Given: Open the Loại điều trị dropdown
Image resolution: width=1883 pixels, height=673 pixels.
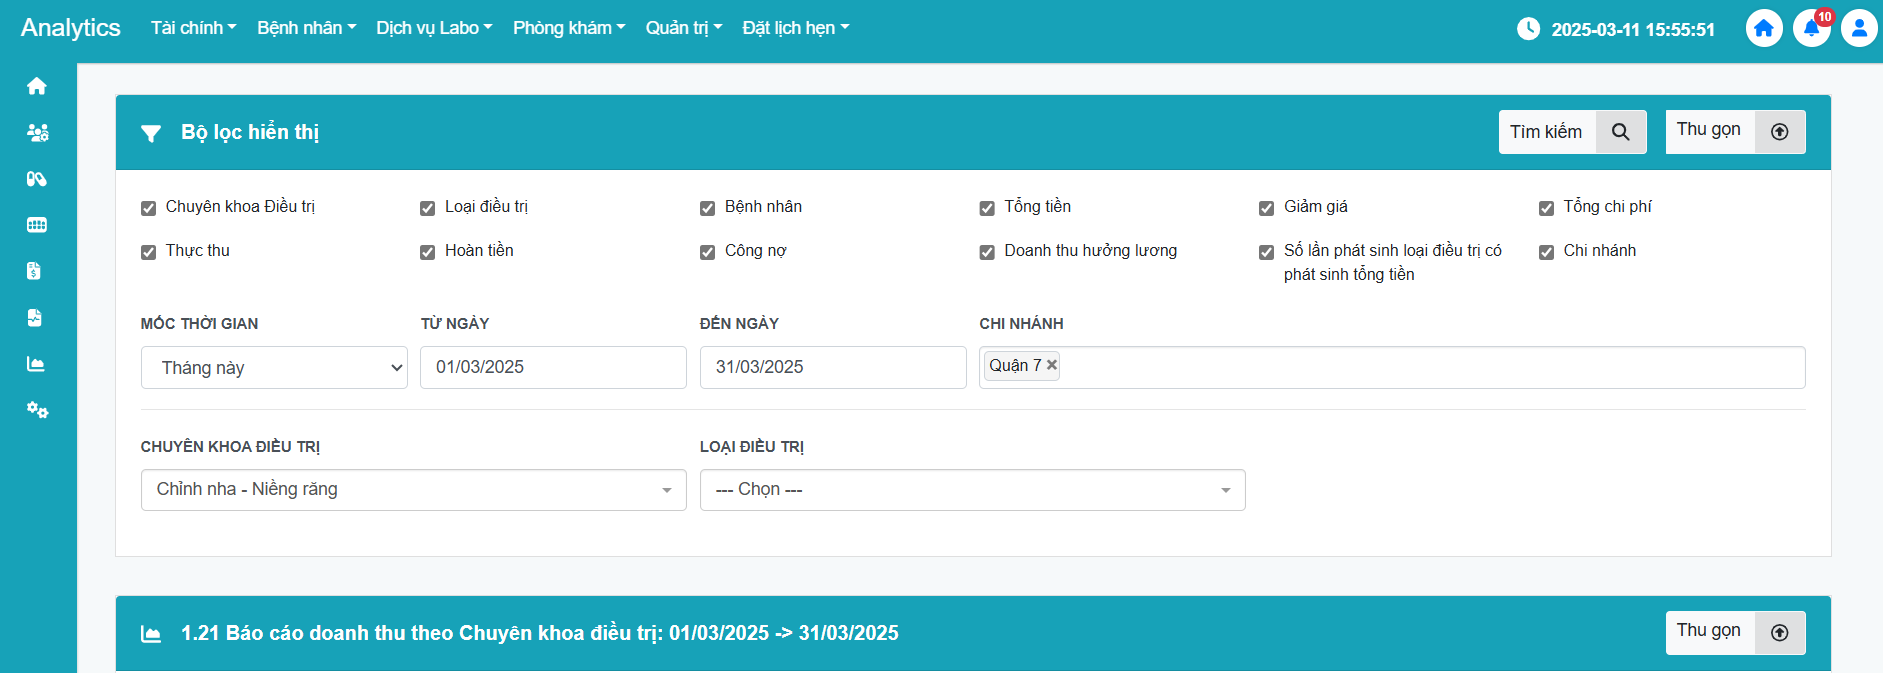Looking at the screenshot, I should tap(972, 490).
